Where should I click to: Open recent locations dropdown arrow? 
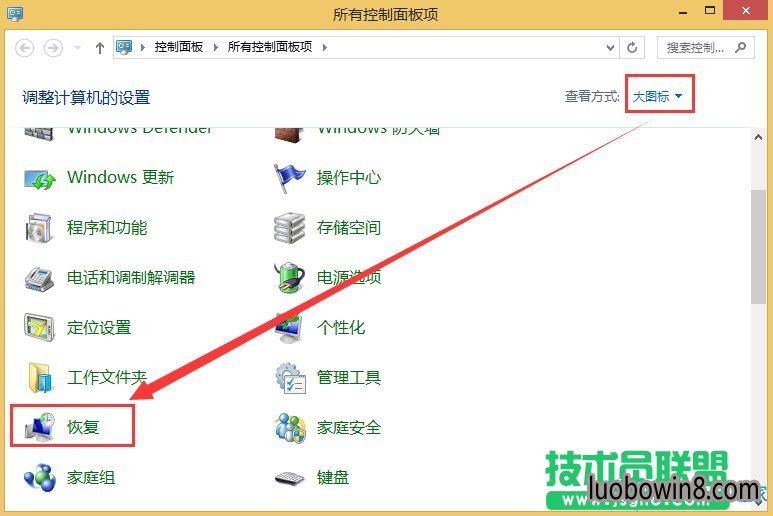(77, 48)
